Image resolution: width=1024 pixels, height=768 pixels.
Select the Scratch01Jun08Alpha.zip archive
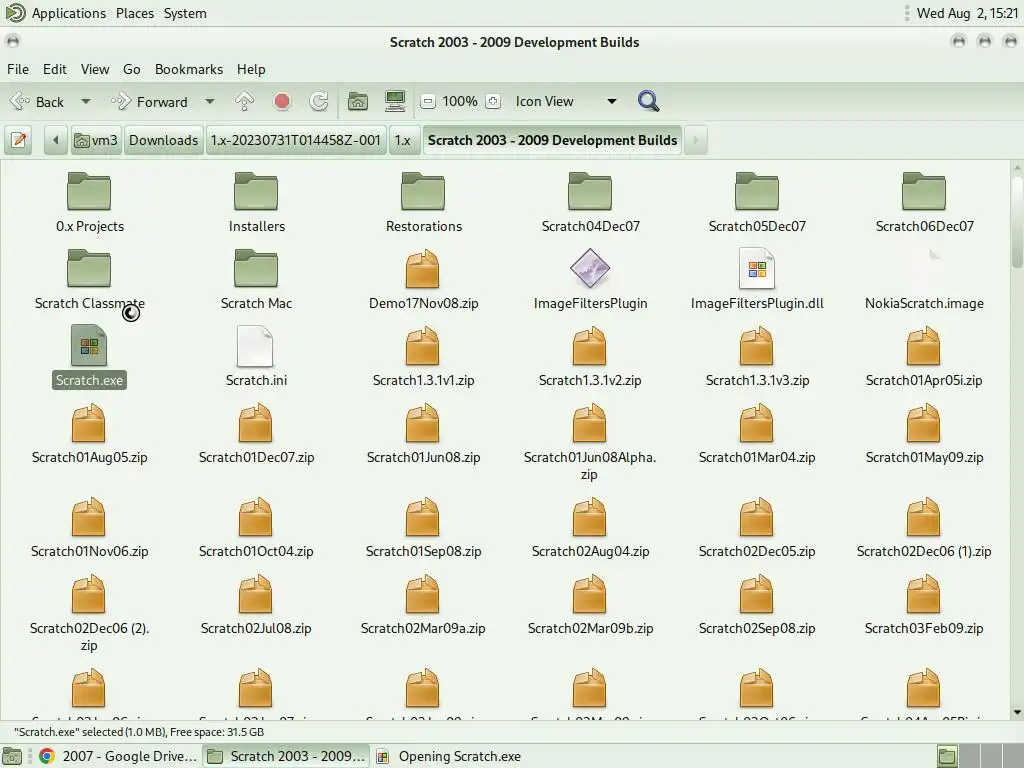(x=590, y=442)
